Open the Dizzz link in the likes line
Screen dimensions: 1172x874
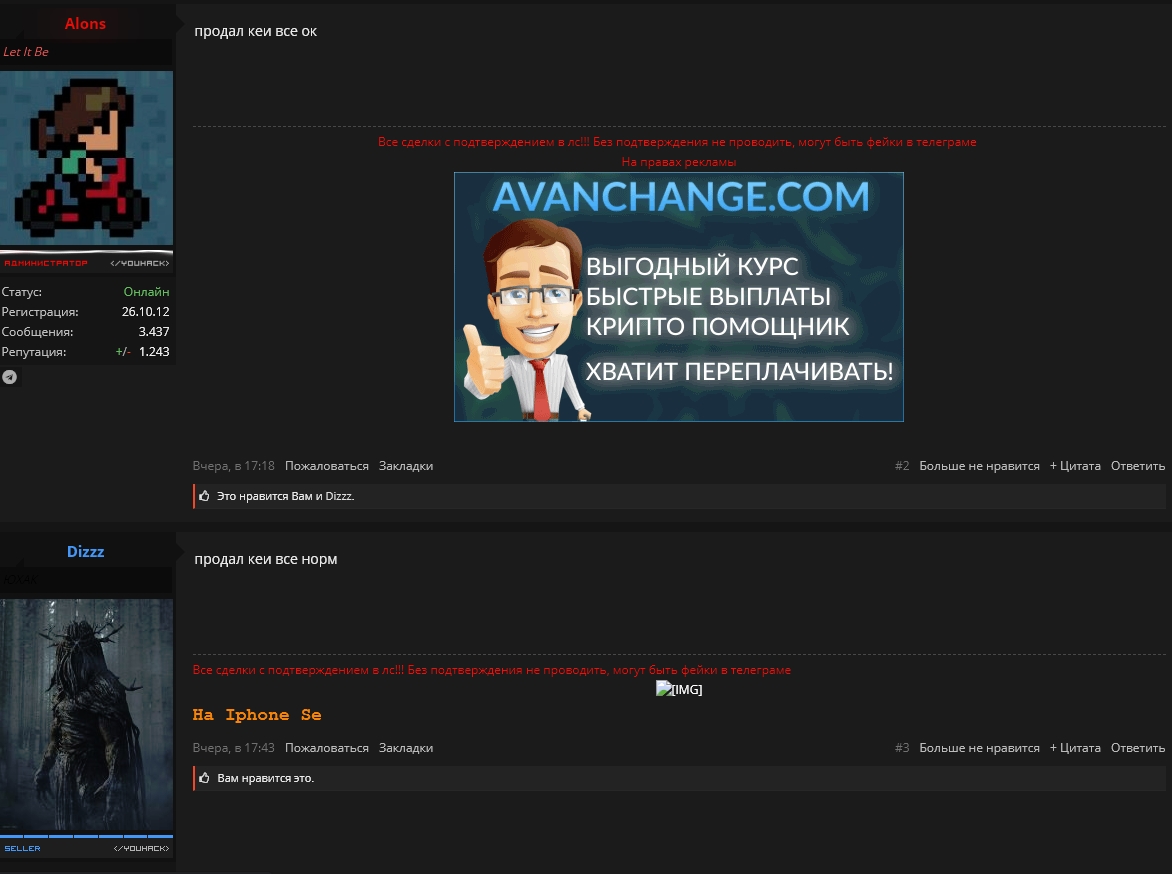coord(338,496)
